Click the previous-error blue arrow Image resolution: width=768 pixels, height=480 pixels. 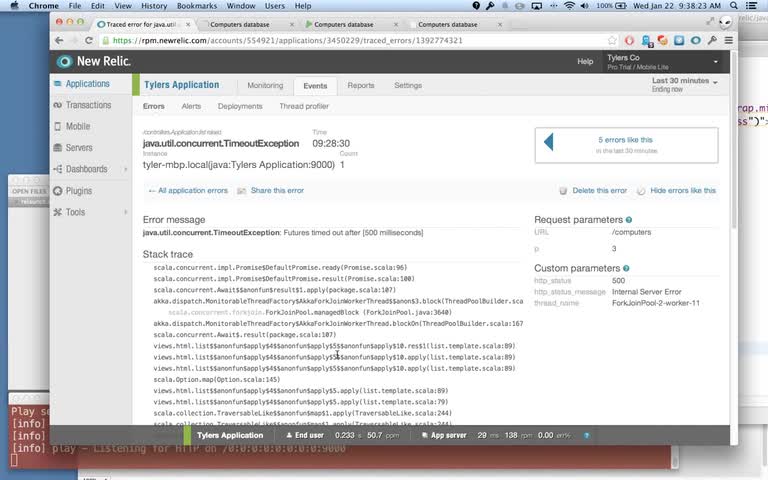[549, 142]
